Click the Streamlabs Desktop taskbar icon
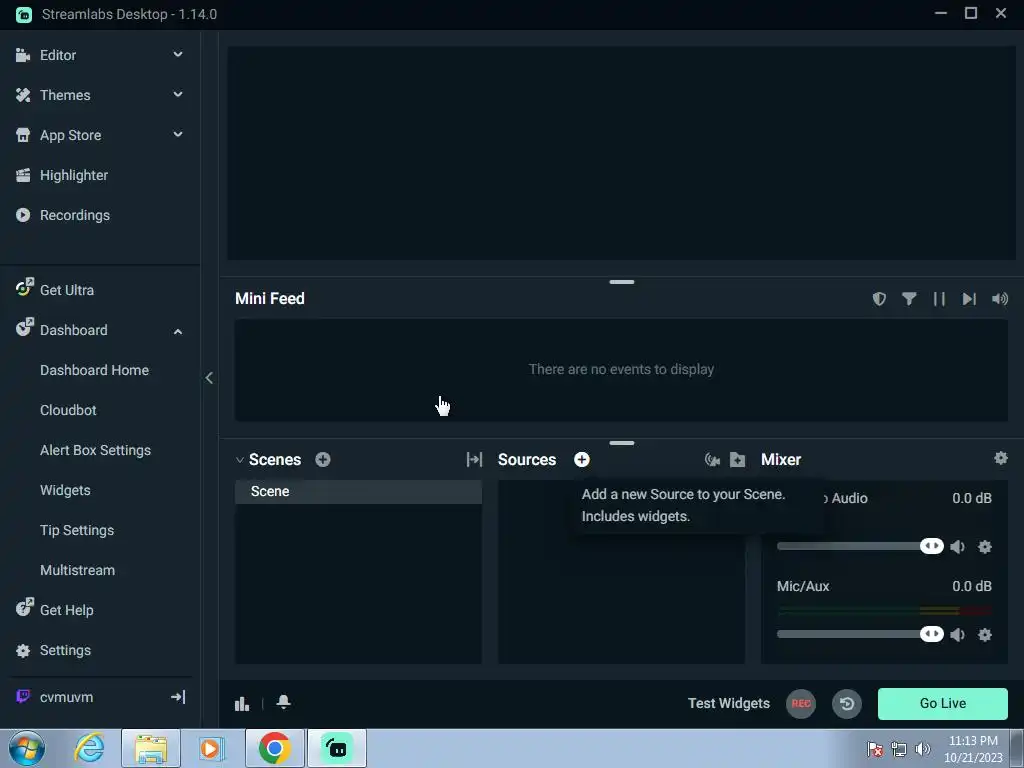Viewport: 1024px width, 768px height. 337,748
